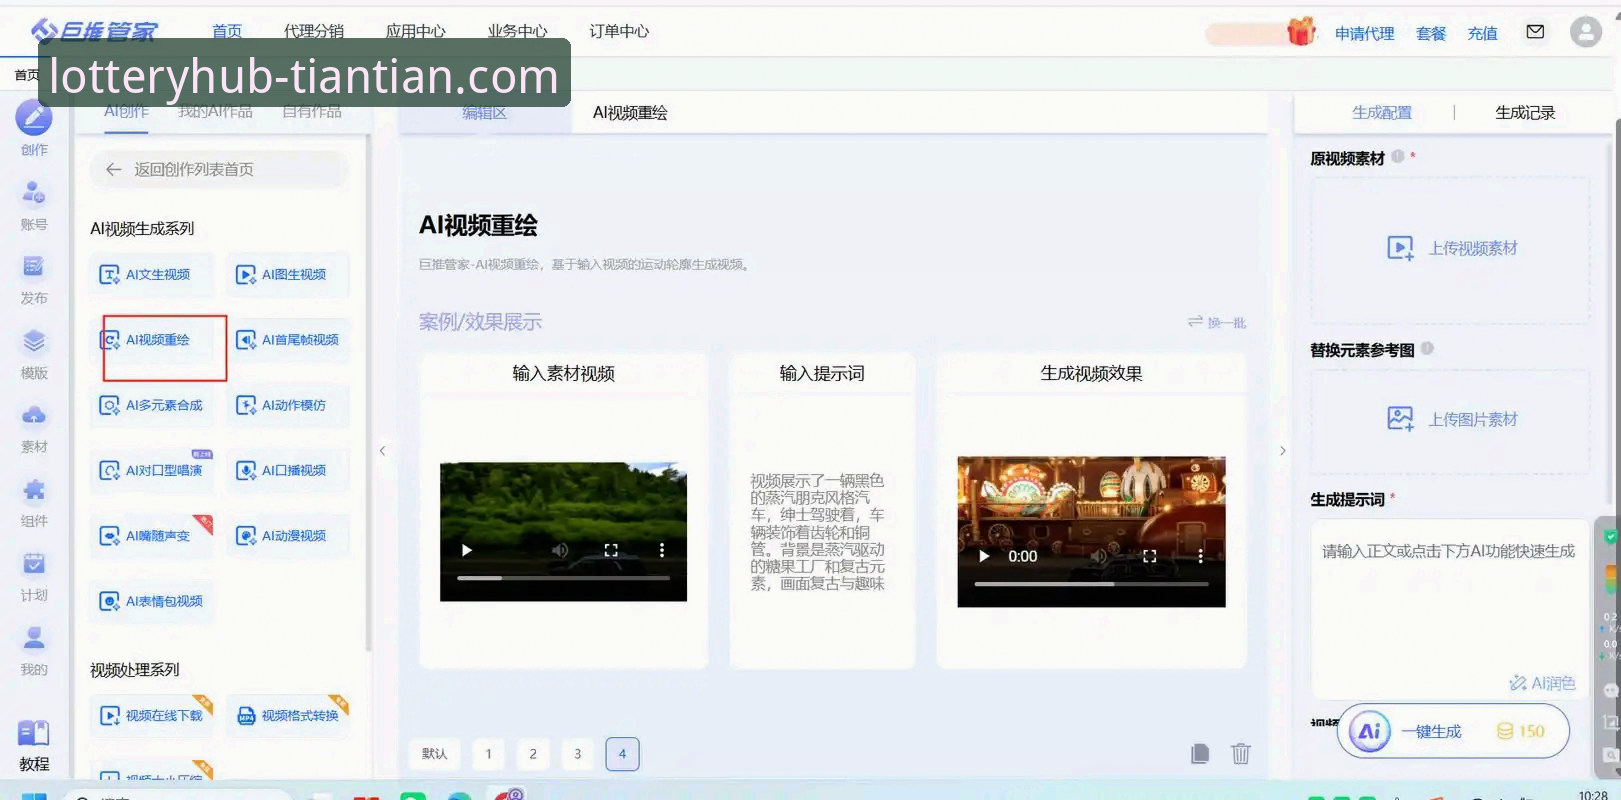Click progress bar of 输入素材视频
Viewport: 1621px width, 800px height.
tap(563, 578)
